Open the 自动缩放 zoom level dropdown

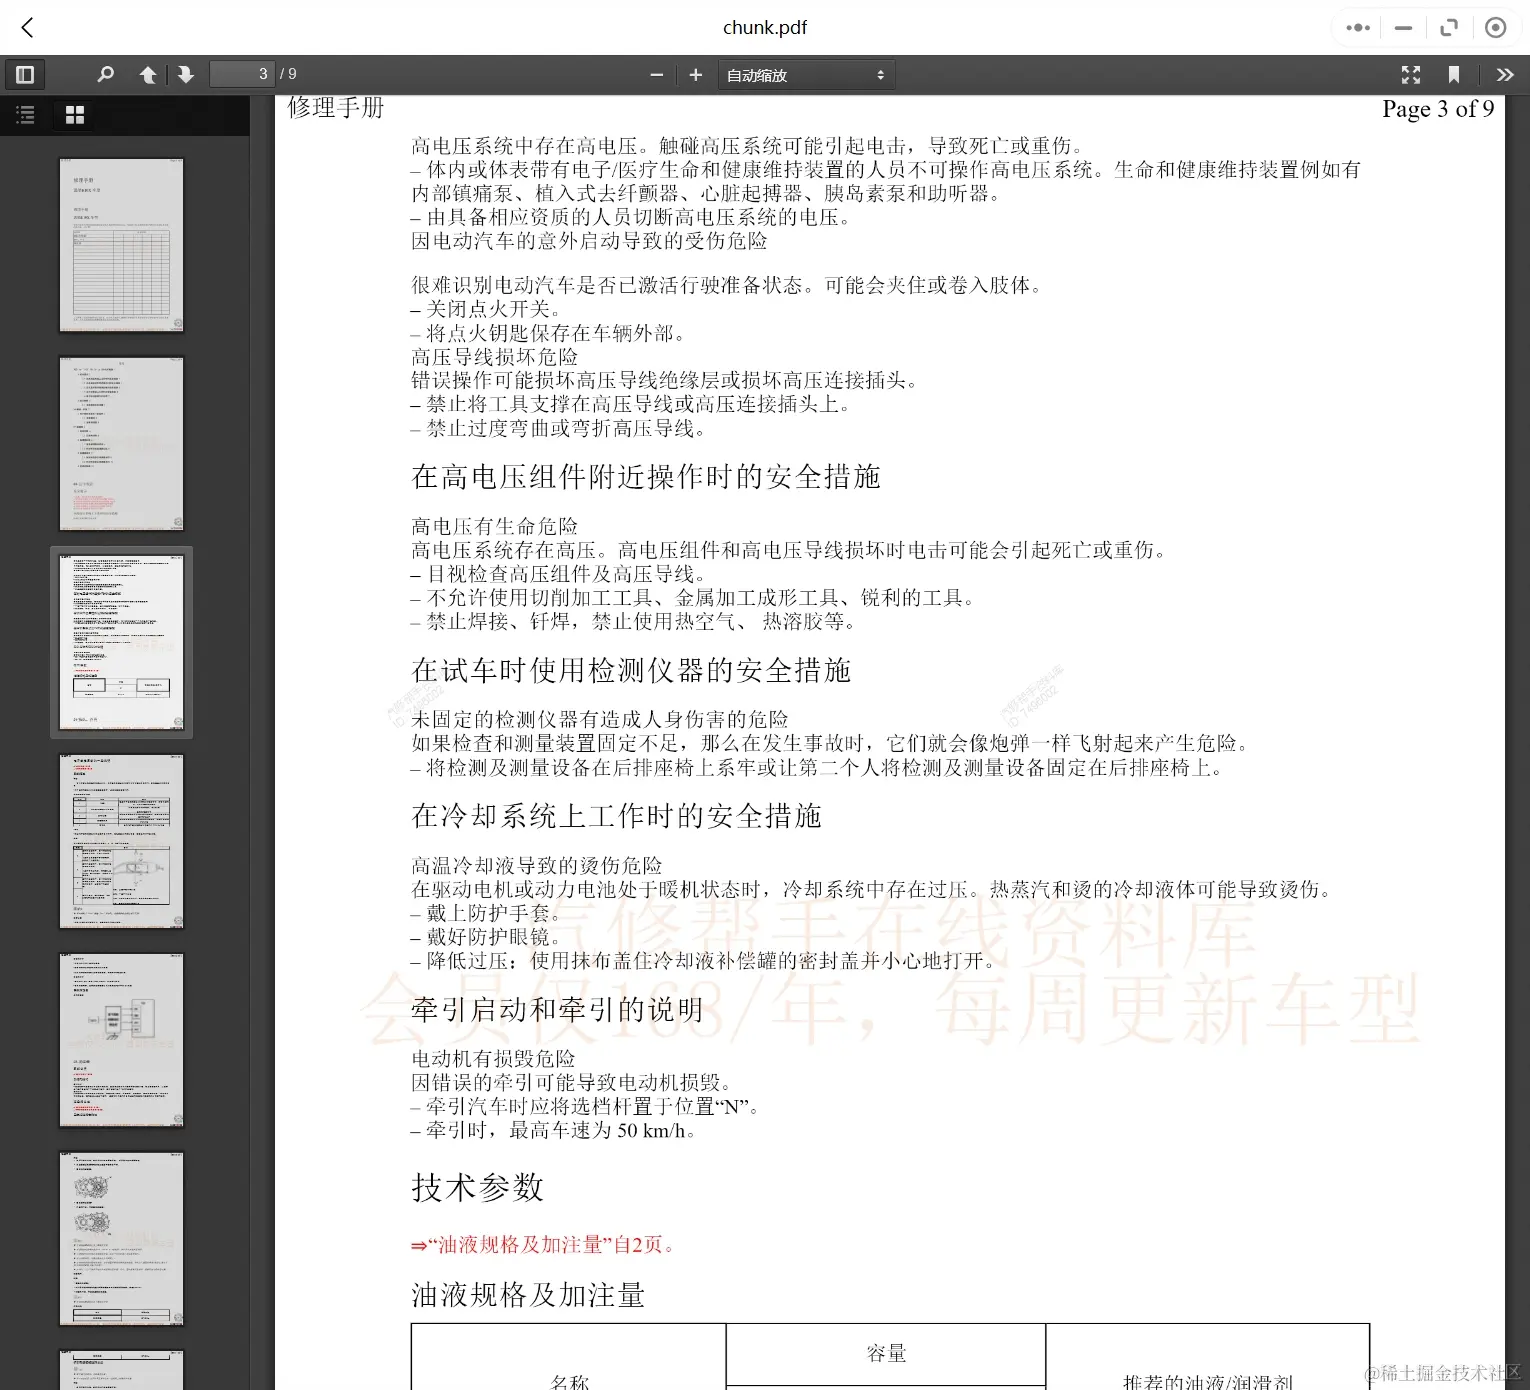pyautogui.click(x=806, y=74)
